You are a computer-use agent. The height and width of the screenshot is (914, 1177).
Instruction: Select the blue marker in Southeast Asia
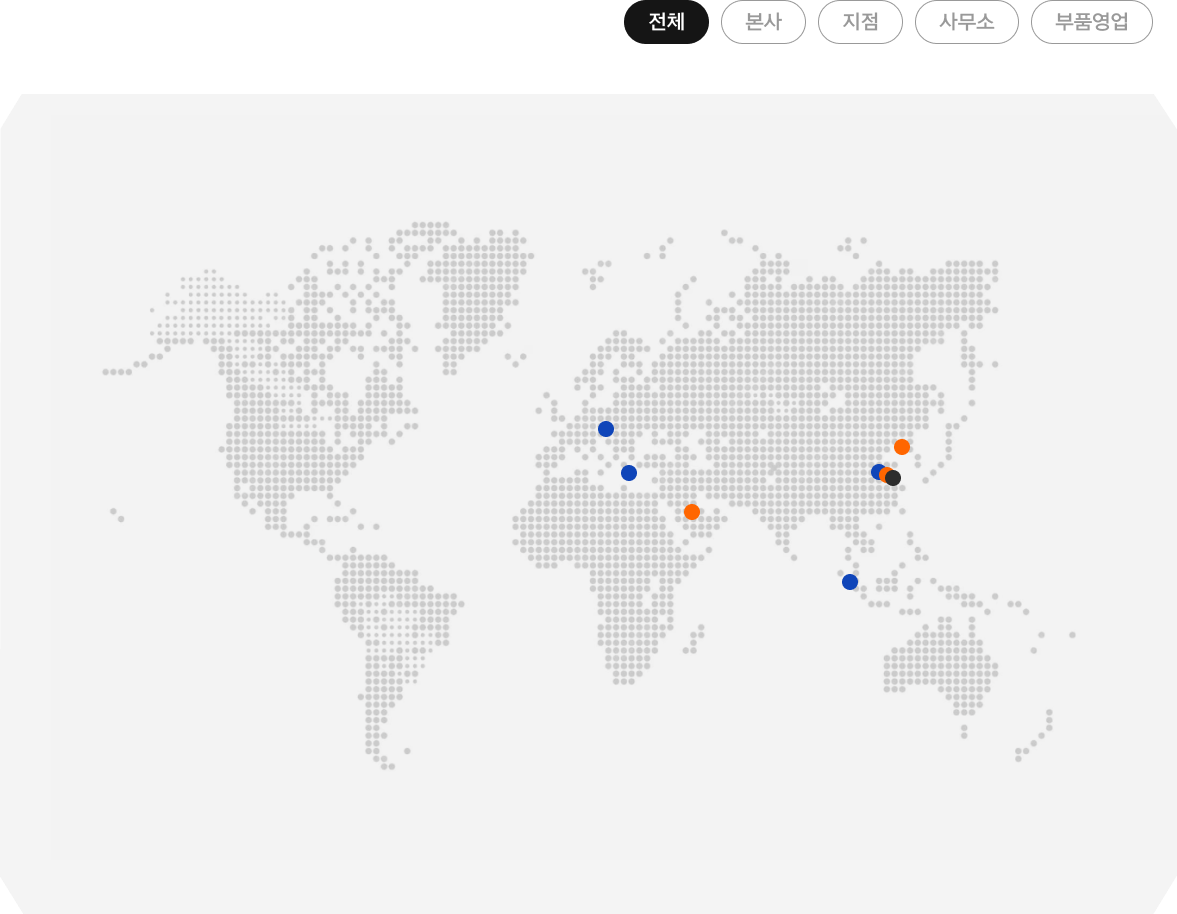point(850,582)
